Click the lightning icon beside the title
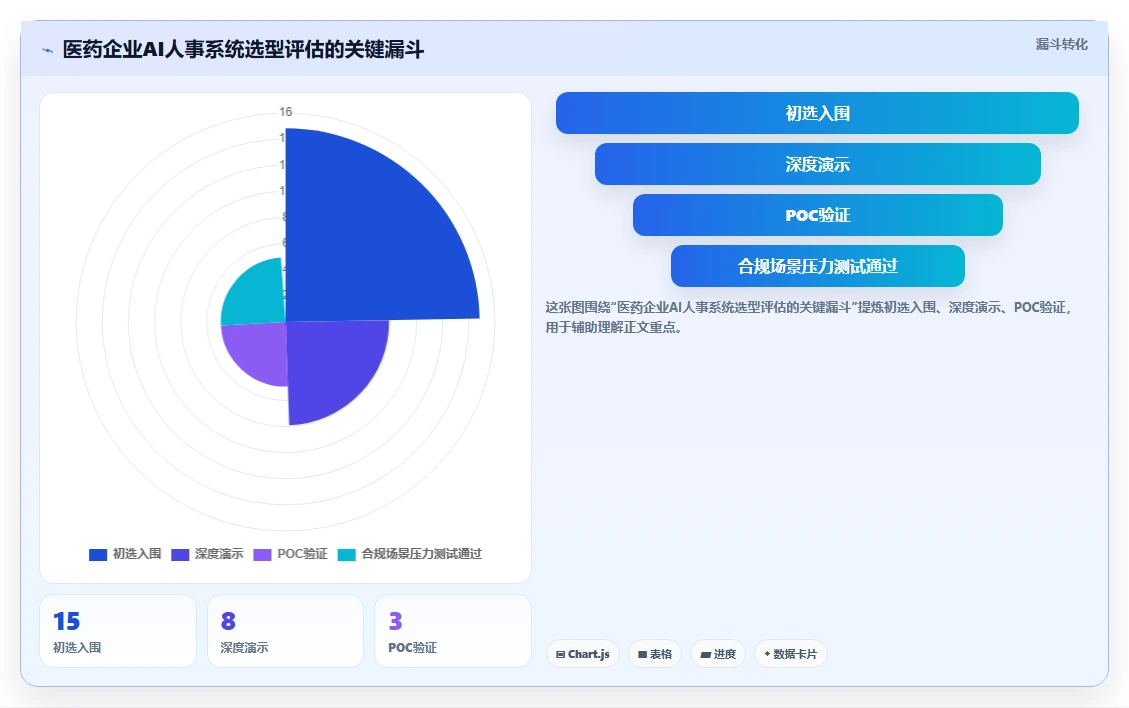The height and width of the screenshot is (708, 1129). (48, 50)
